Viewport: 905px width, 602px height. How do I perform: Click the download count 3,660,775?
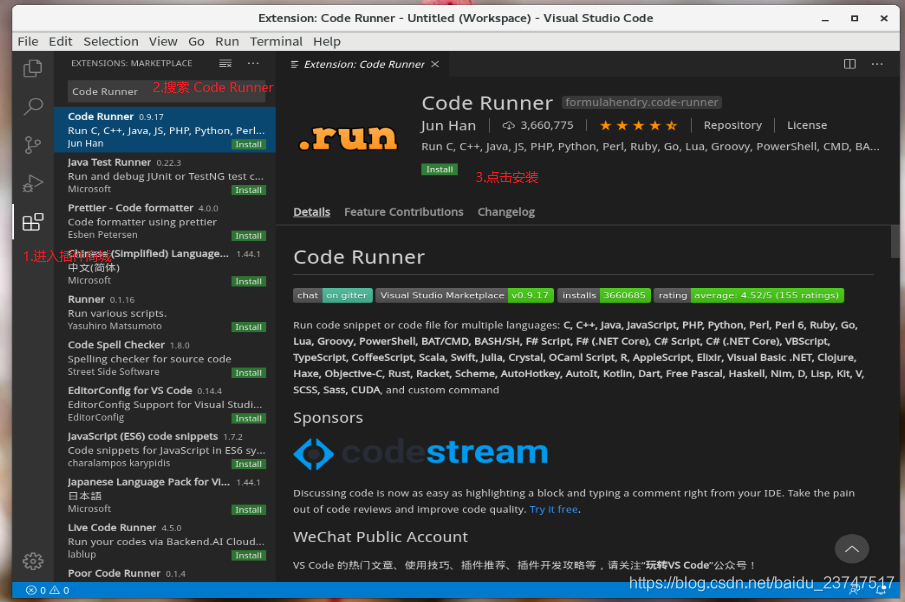(x=538, y=125)
